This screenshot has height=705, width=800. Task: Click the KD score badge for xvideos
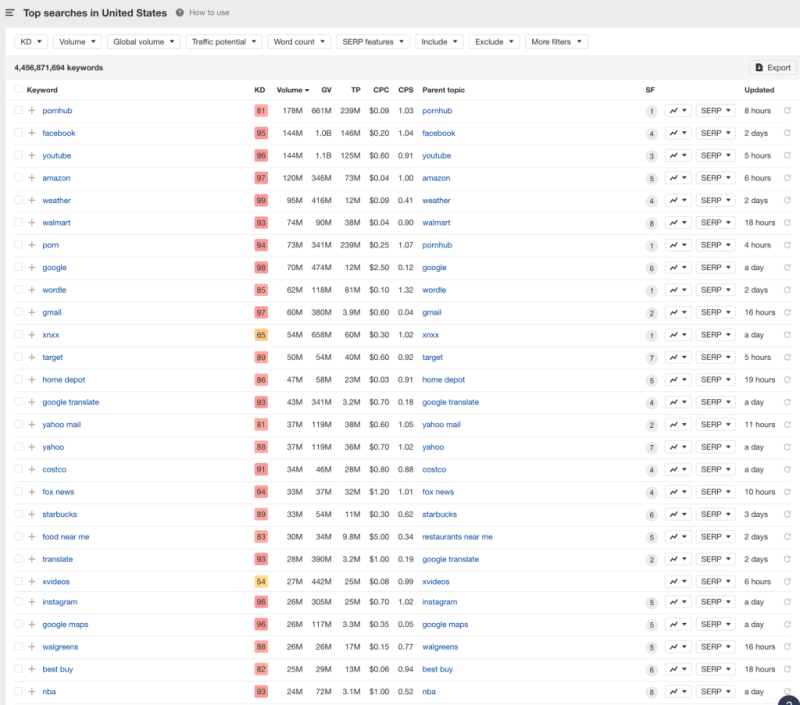[261, 581]
